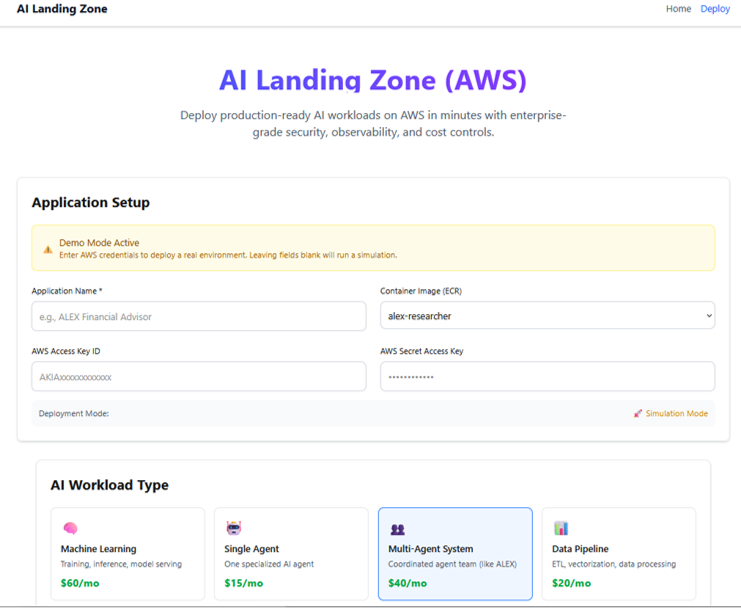
Task: Focus the AWS Access Key ID field
Action: click(199, 377)
